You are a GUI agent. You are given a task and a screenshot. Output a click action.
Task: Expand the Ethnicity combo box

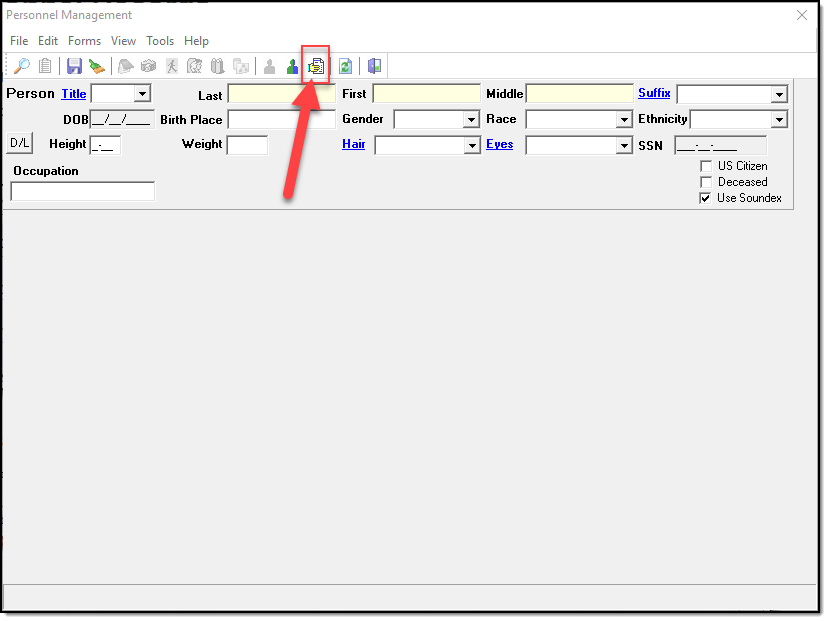click(779, 120)
